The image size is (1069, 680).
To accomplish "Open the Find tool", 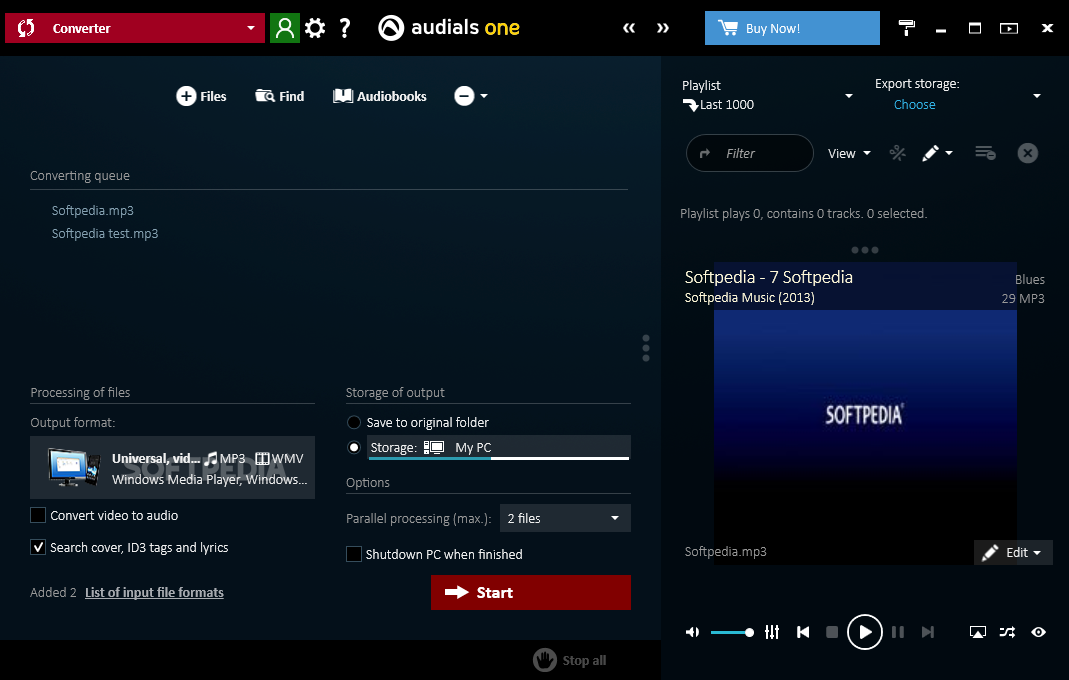I will coord(280,96).
